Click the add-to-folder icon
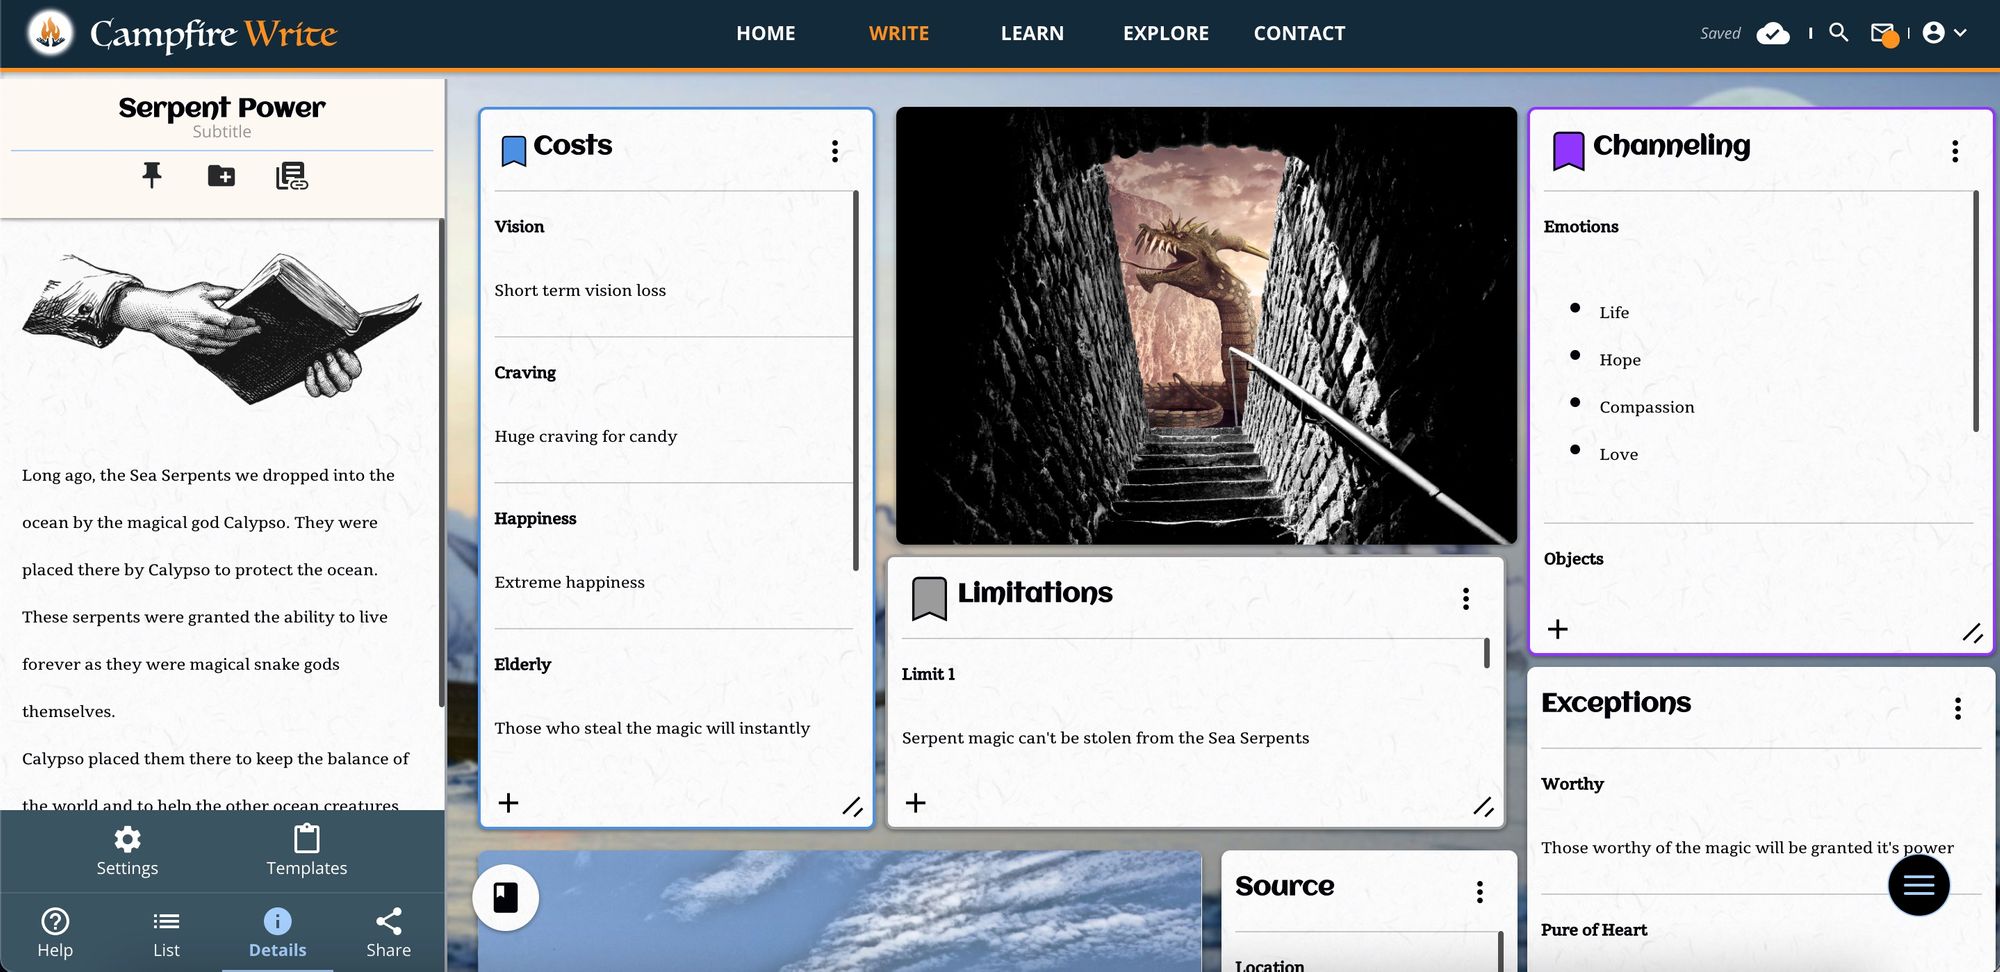The height and width of the screenshot is (972, 2000). click(221, 176)
